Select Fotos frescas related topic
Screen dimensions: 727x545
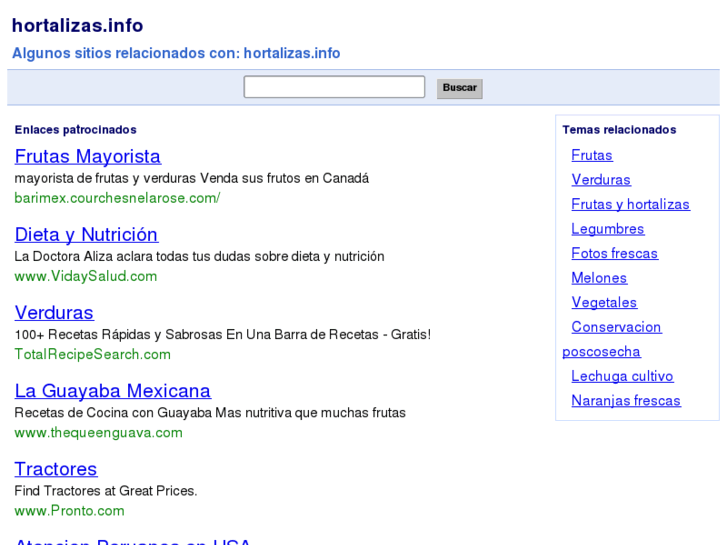614,253
